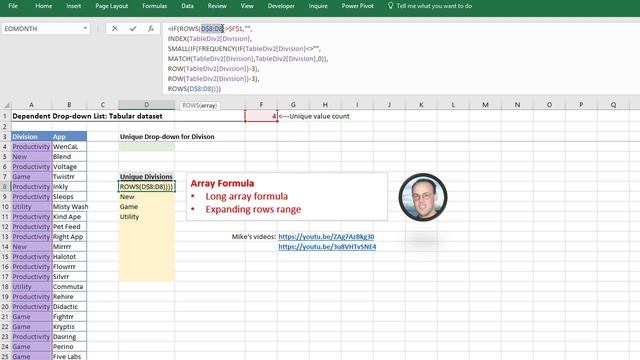The image size is (640, 360).
Task: Click Unique Drop-down for Divison heading
Action: tap(167, 137)
